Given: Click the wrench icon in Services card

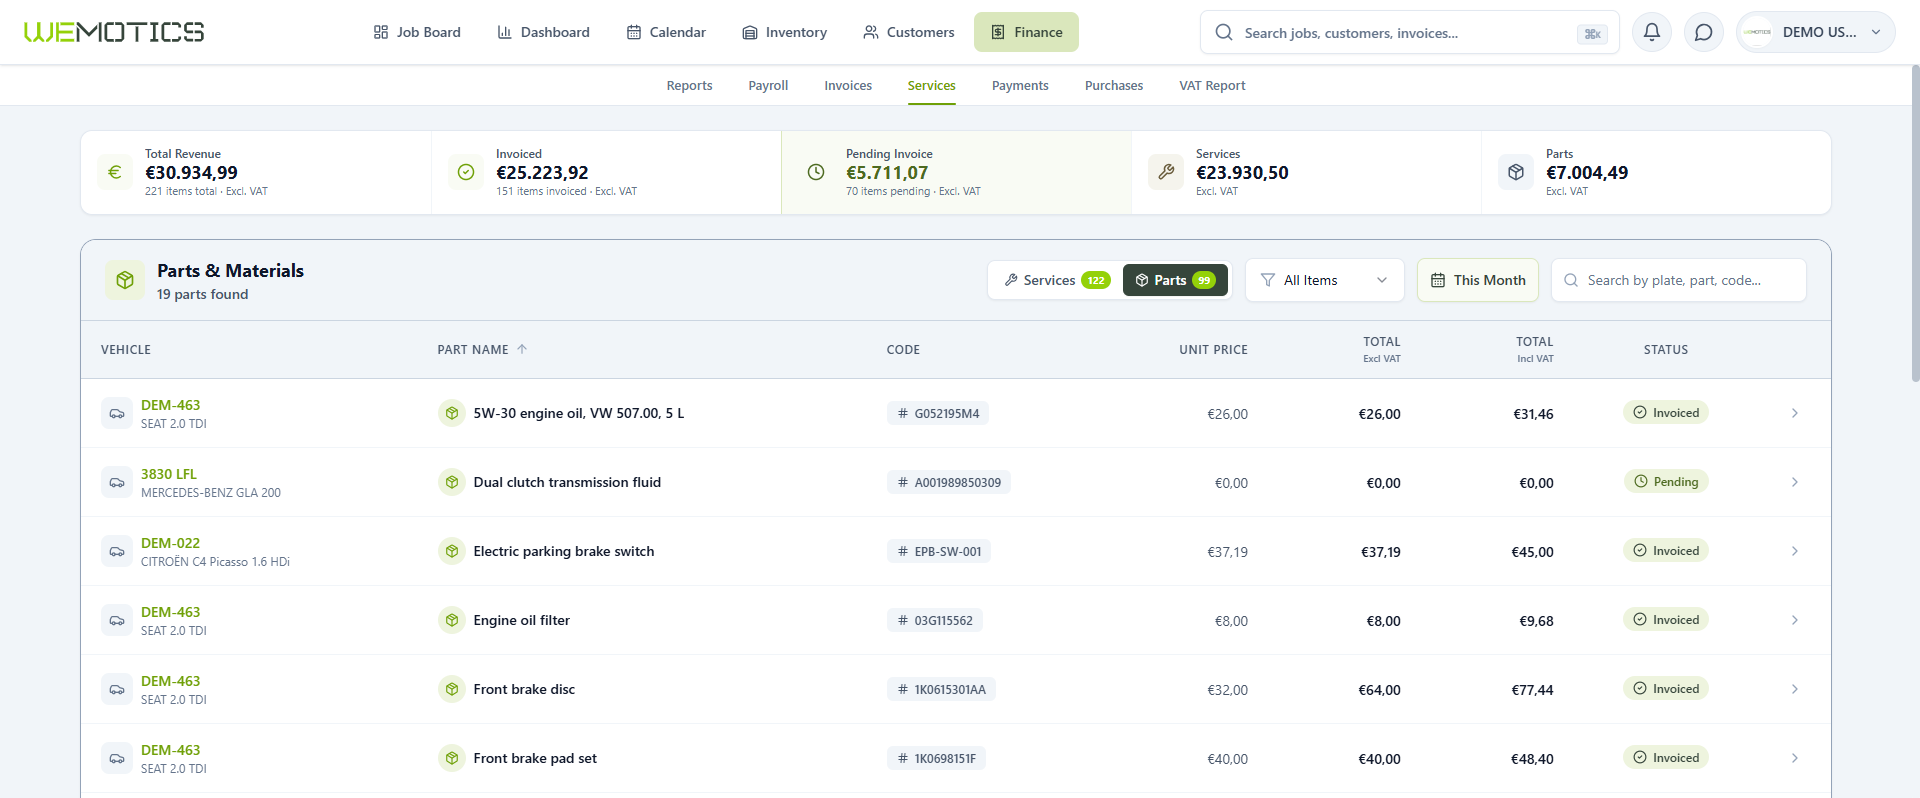Looking at the screenshot, I should [1166, 172].
